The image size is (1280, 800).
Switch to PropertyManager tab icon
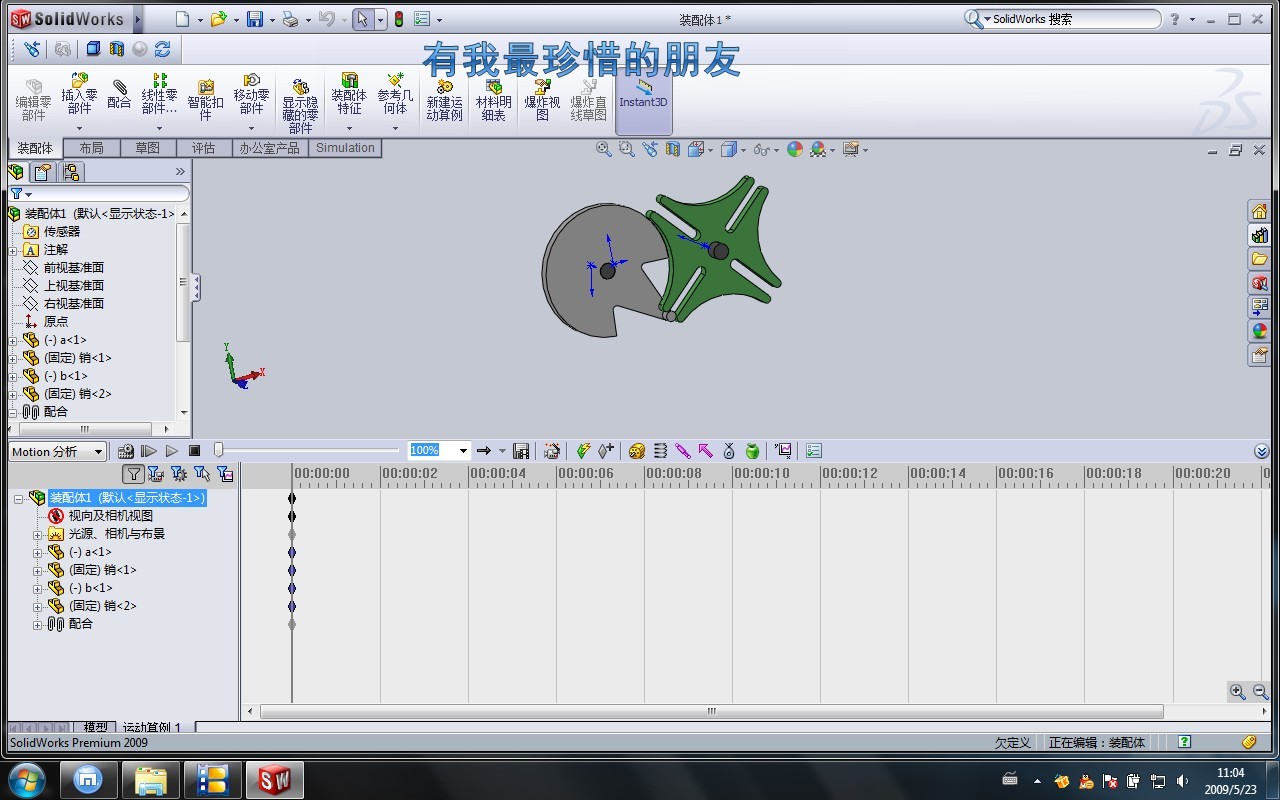pos(42,172)
